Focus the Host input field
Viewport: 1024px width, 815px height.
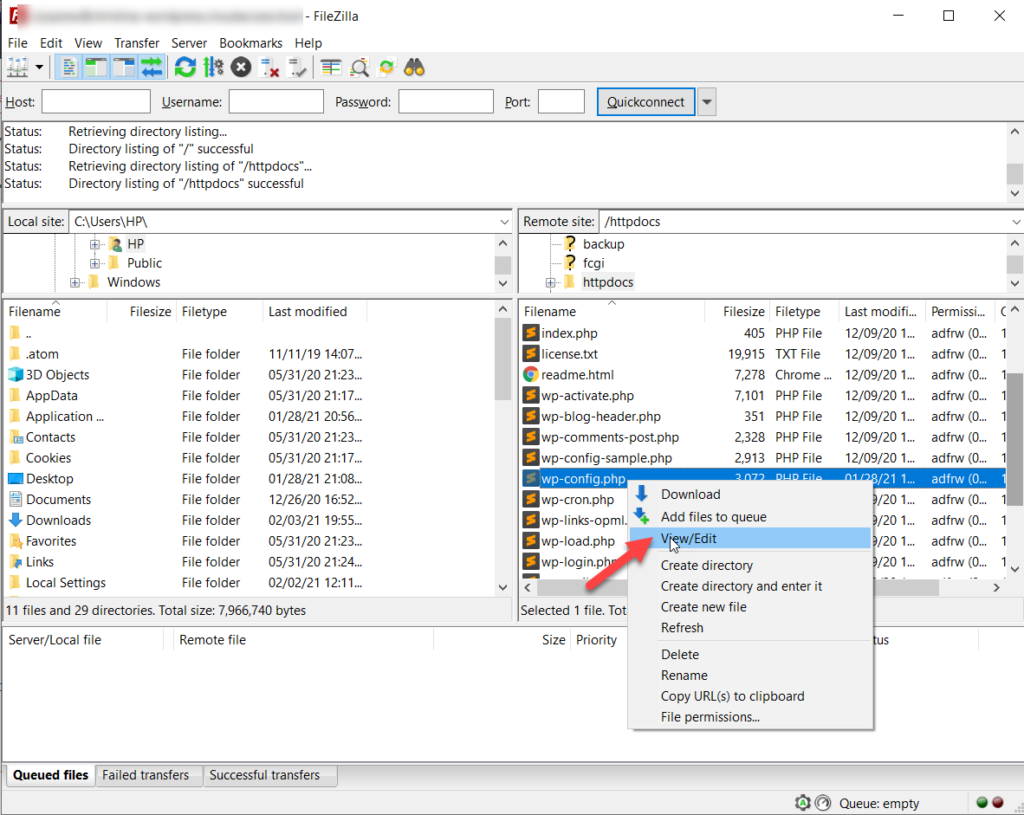coord(96,102)
